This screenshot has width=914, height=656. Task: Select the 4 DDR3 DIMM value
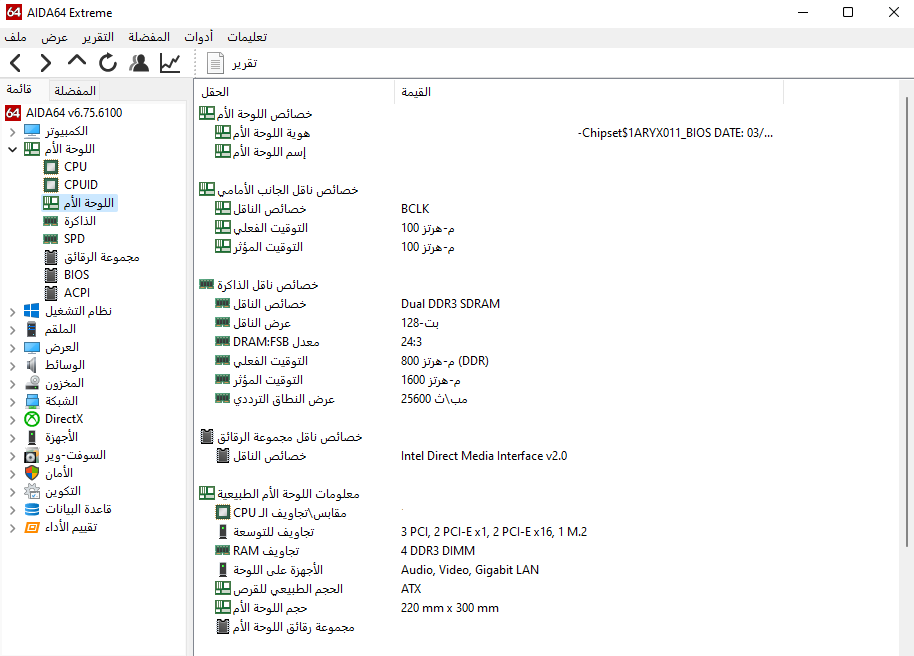(438, 551)
